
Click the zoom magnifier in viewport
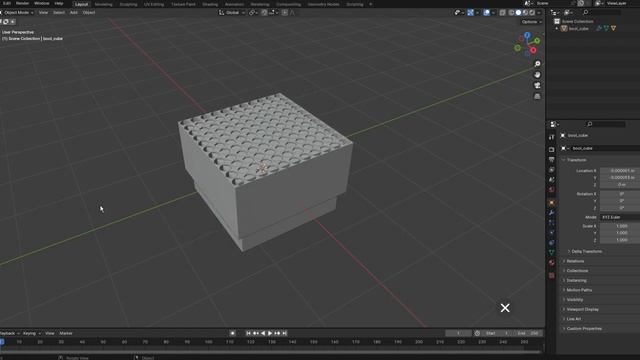pos(537,64)
